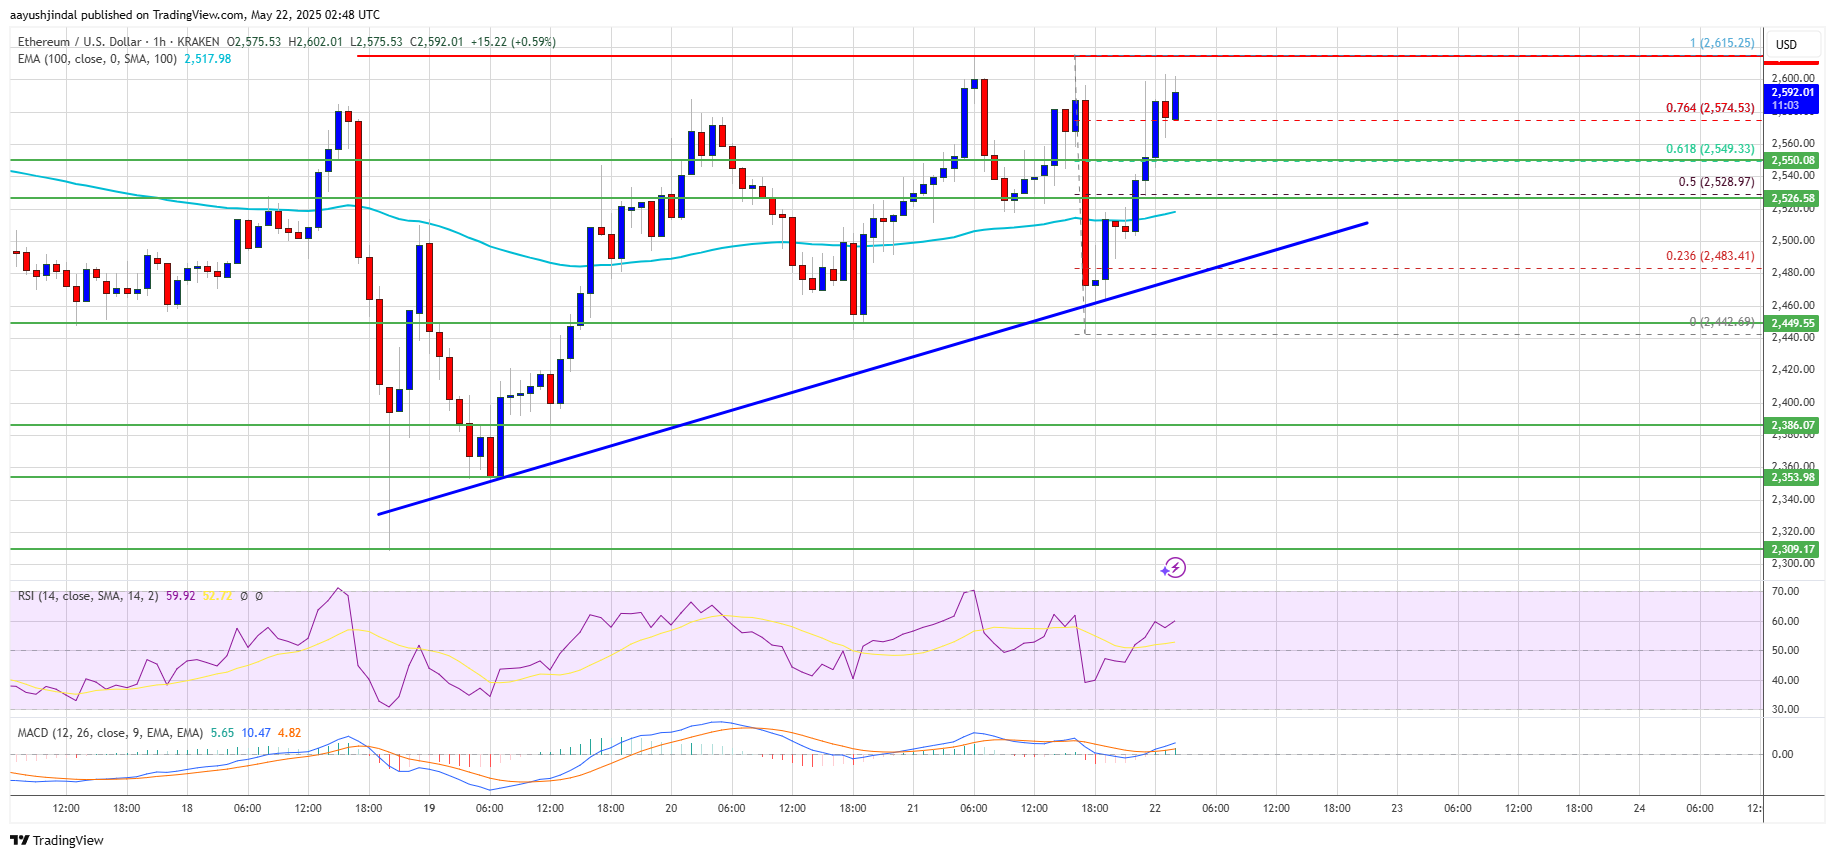Viewport: 1835px width, 858px height.
Task: Click the purple lightning event icon on chart
Action: pos(1174,568)
